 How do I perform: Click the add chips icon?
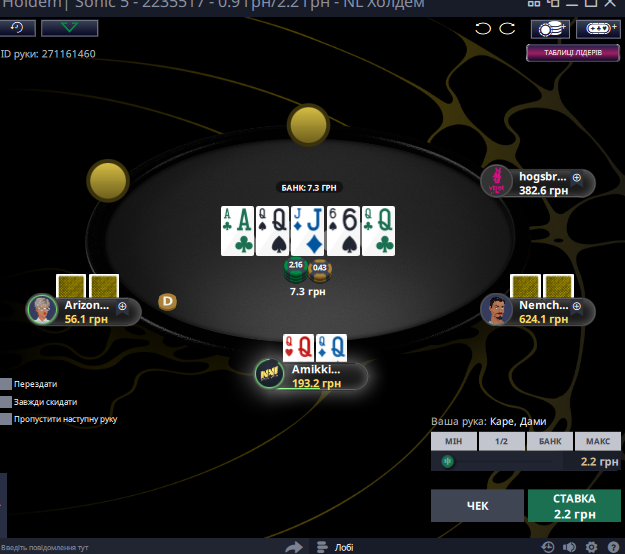(x=550, y=29)
